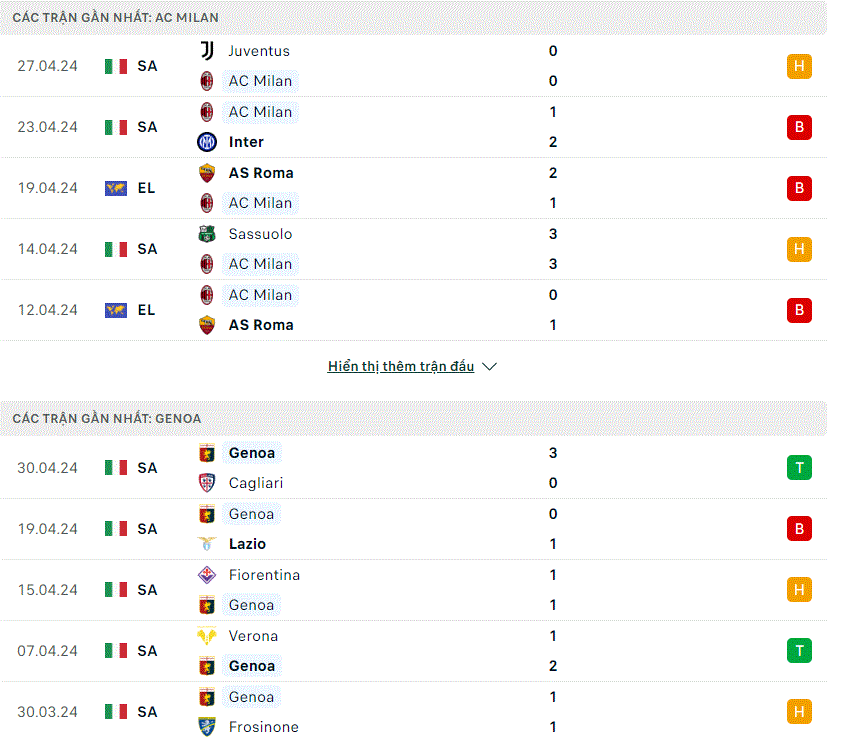Click the Inter club crest icon
This screenshot has width=841, height=742.
(207, 142)
